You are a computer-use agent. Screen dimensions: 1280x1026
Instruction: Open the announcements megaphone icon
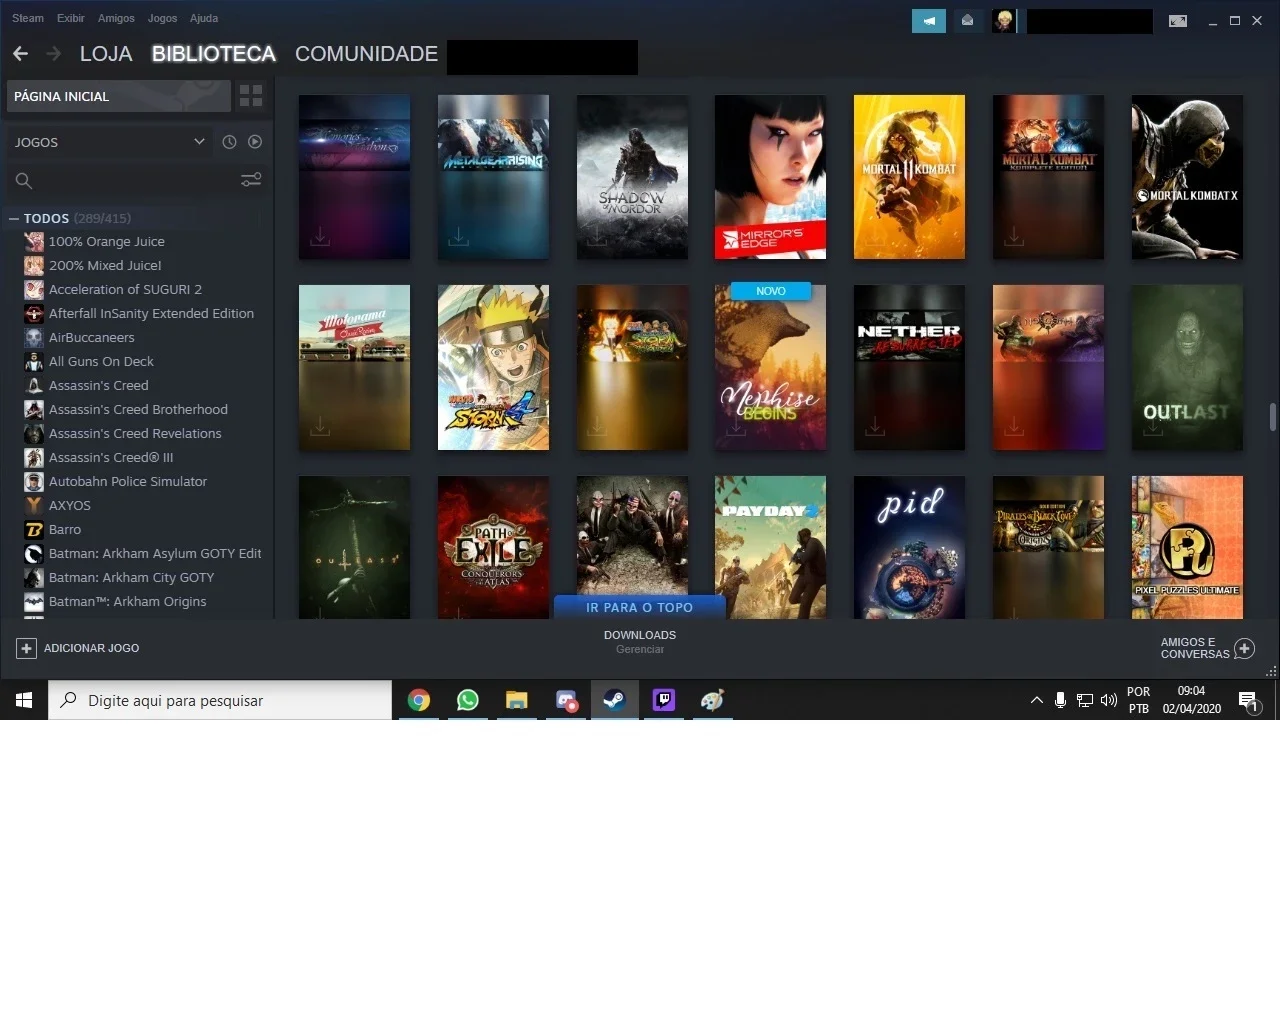[x=929, y=20]
